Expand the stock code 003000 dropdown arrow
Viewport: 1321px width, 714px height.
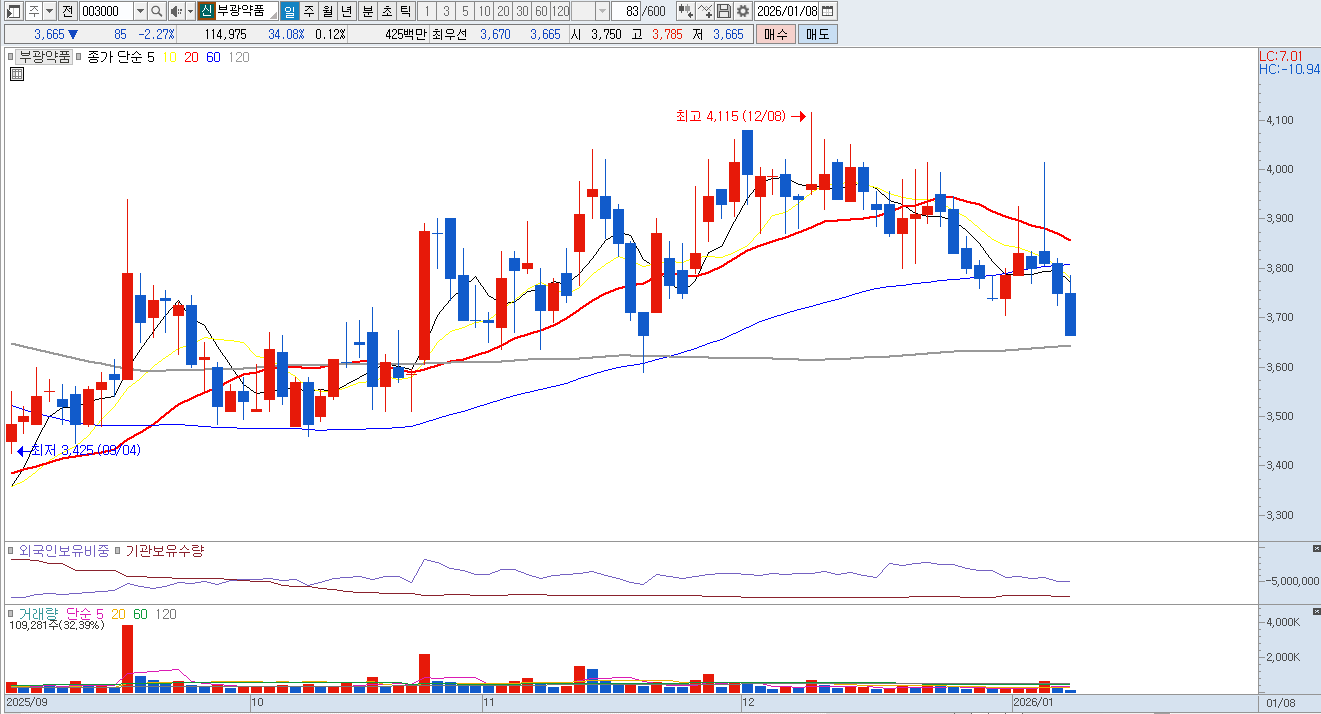tap(139, 11)
